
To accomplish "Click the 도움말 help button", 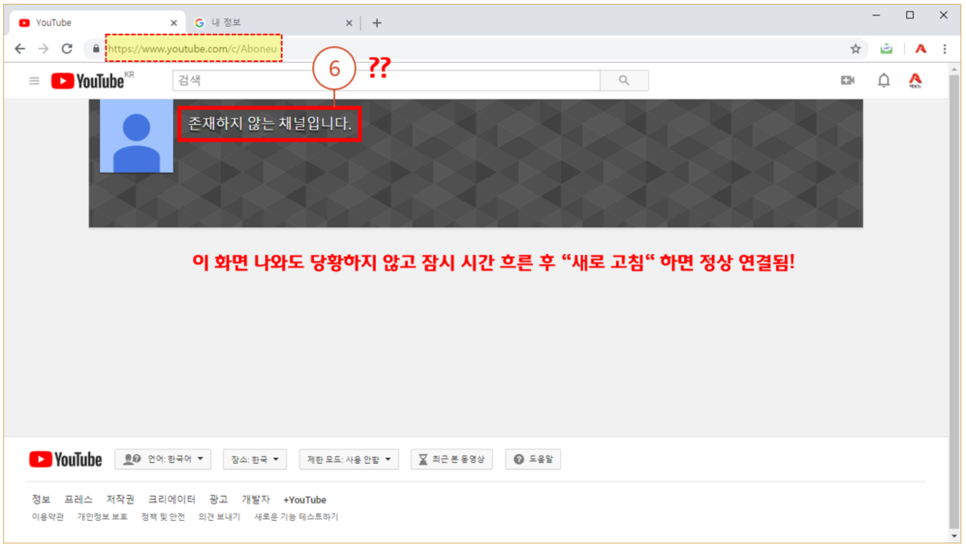I will pos(534,460).
